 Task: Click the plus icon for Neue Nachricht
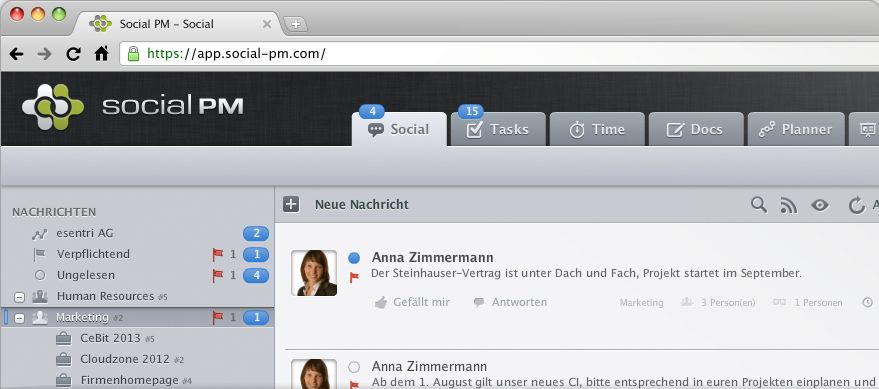pyautogui.click(x=291, y=205)
